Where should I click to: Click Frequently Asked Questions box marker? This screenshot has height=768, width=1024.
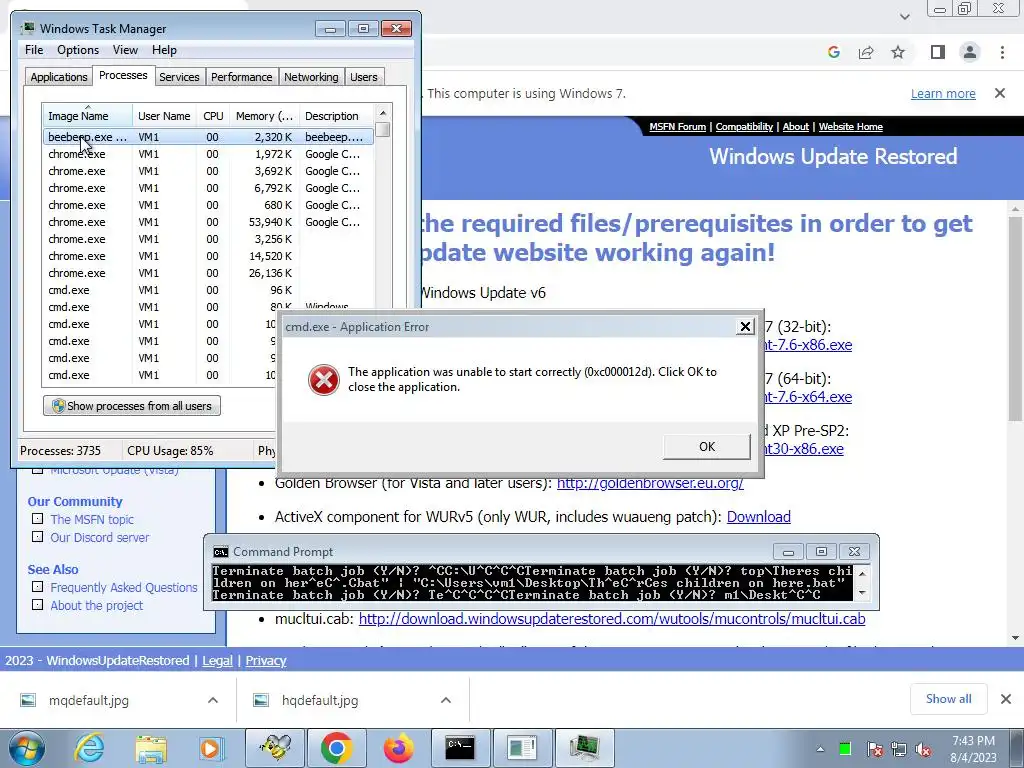click(x=38, y=586)
